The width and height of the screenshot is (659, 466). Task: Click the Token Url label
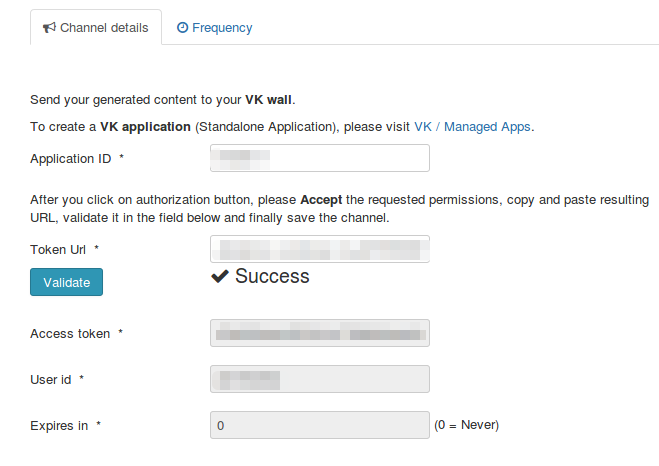[x=58, y=250]
